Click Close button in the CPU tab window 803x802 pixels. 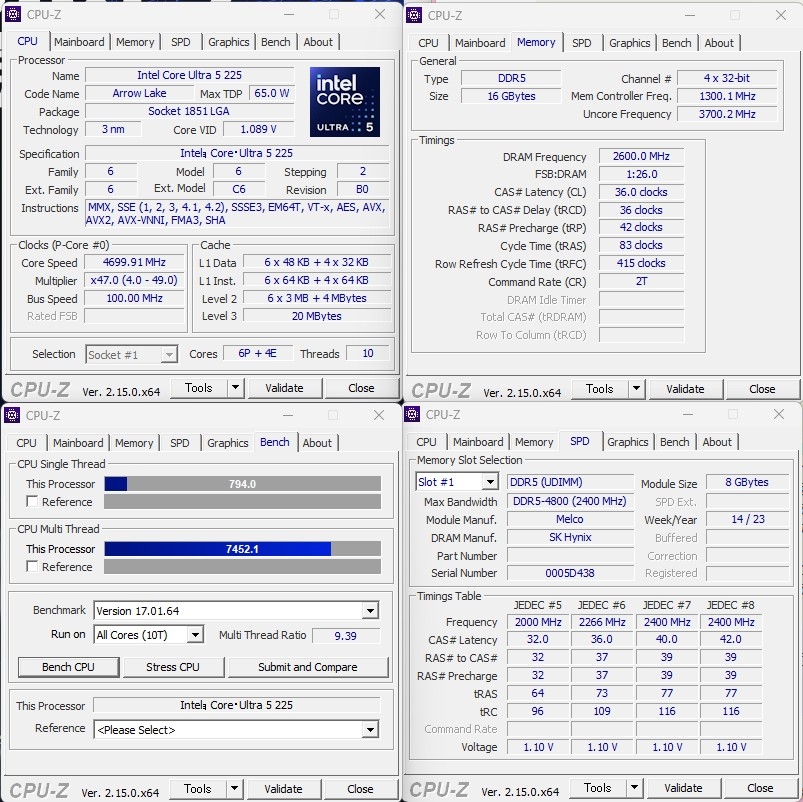click(361, 388)
